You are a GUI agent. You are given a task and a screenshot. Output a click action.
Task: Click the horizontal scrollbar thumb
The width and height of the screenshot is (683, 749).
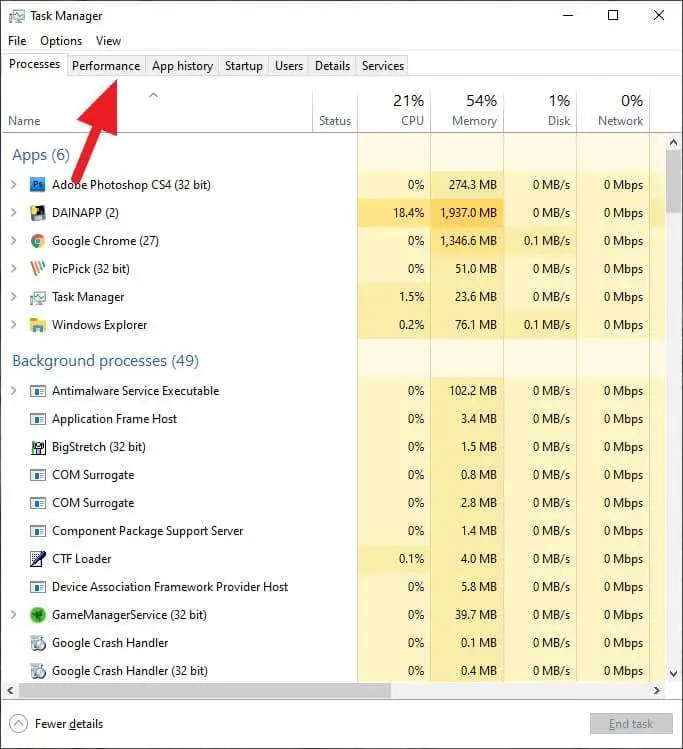tap(204, 690)
